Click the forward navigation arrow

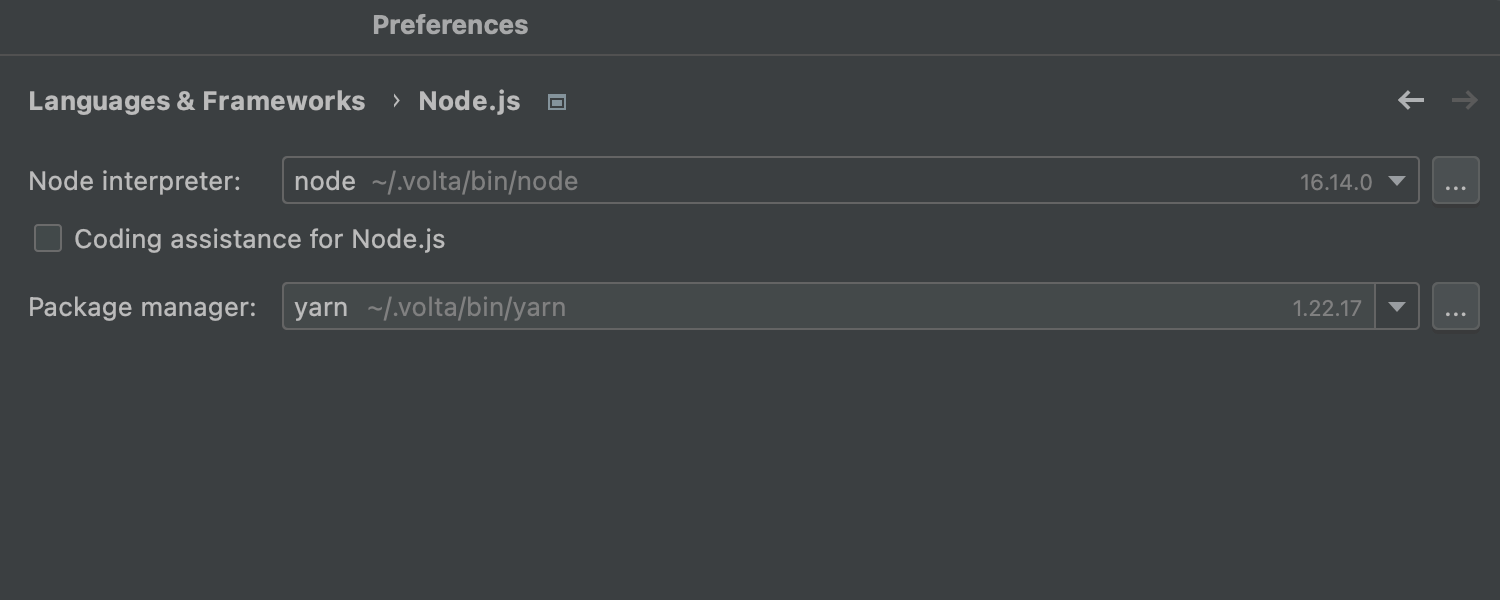[x=1465, y=100]
